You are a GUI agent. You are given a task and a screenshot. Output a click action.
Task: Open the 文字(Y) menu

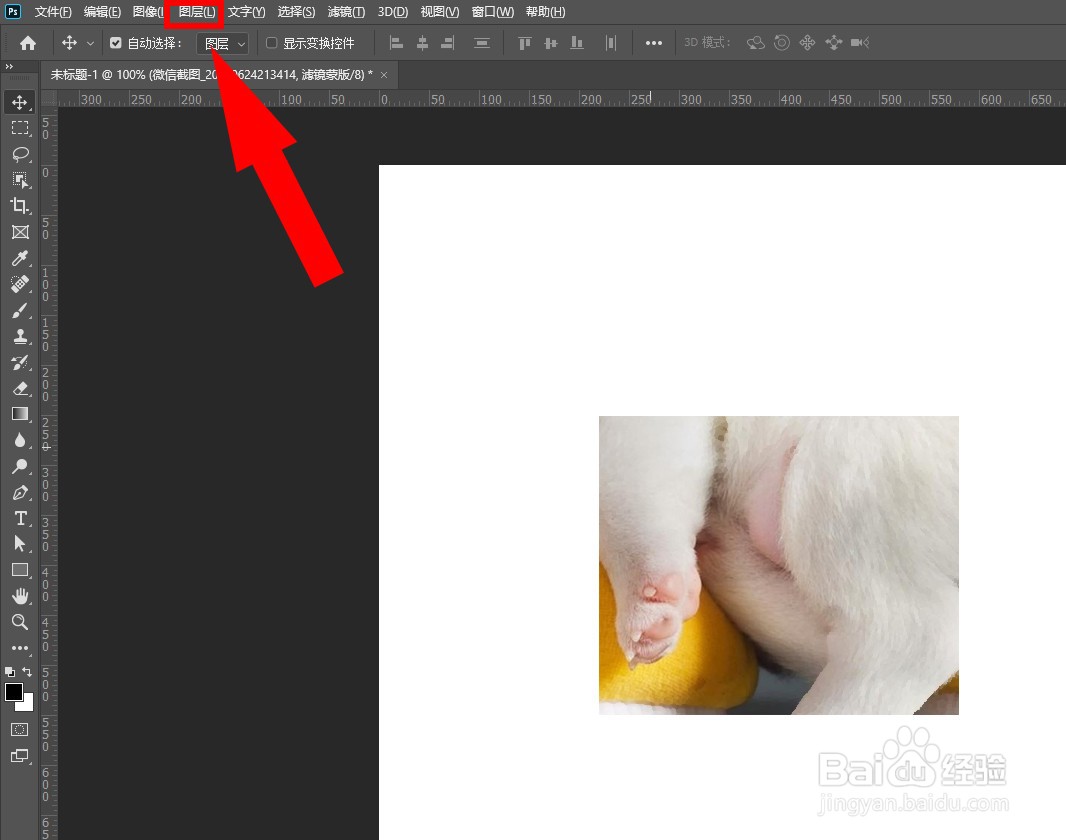[x=246, y=12]
